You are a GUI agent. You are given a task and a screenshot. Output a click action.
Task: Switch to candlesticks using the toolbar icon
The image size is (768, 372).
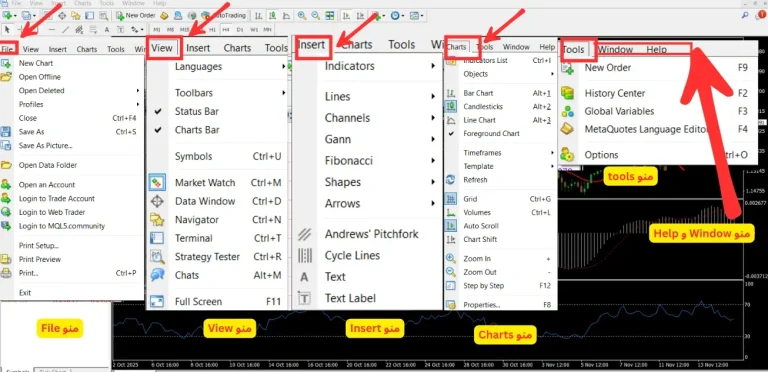273,16
